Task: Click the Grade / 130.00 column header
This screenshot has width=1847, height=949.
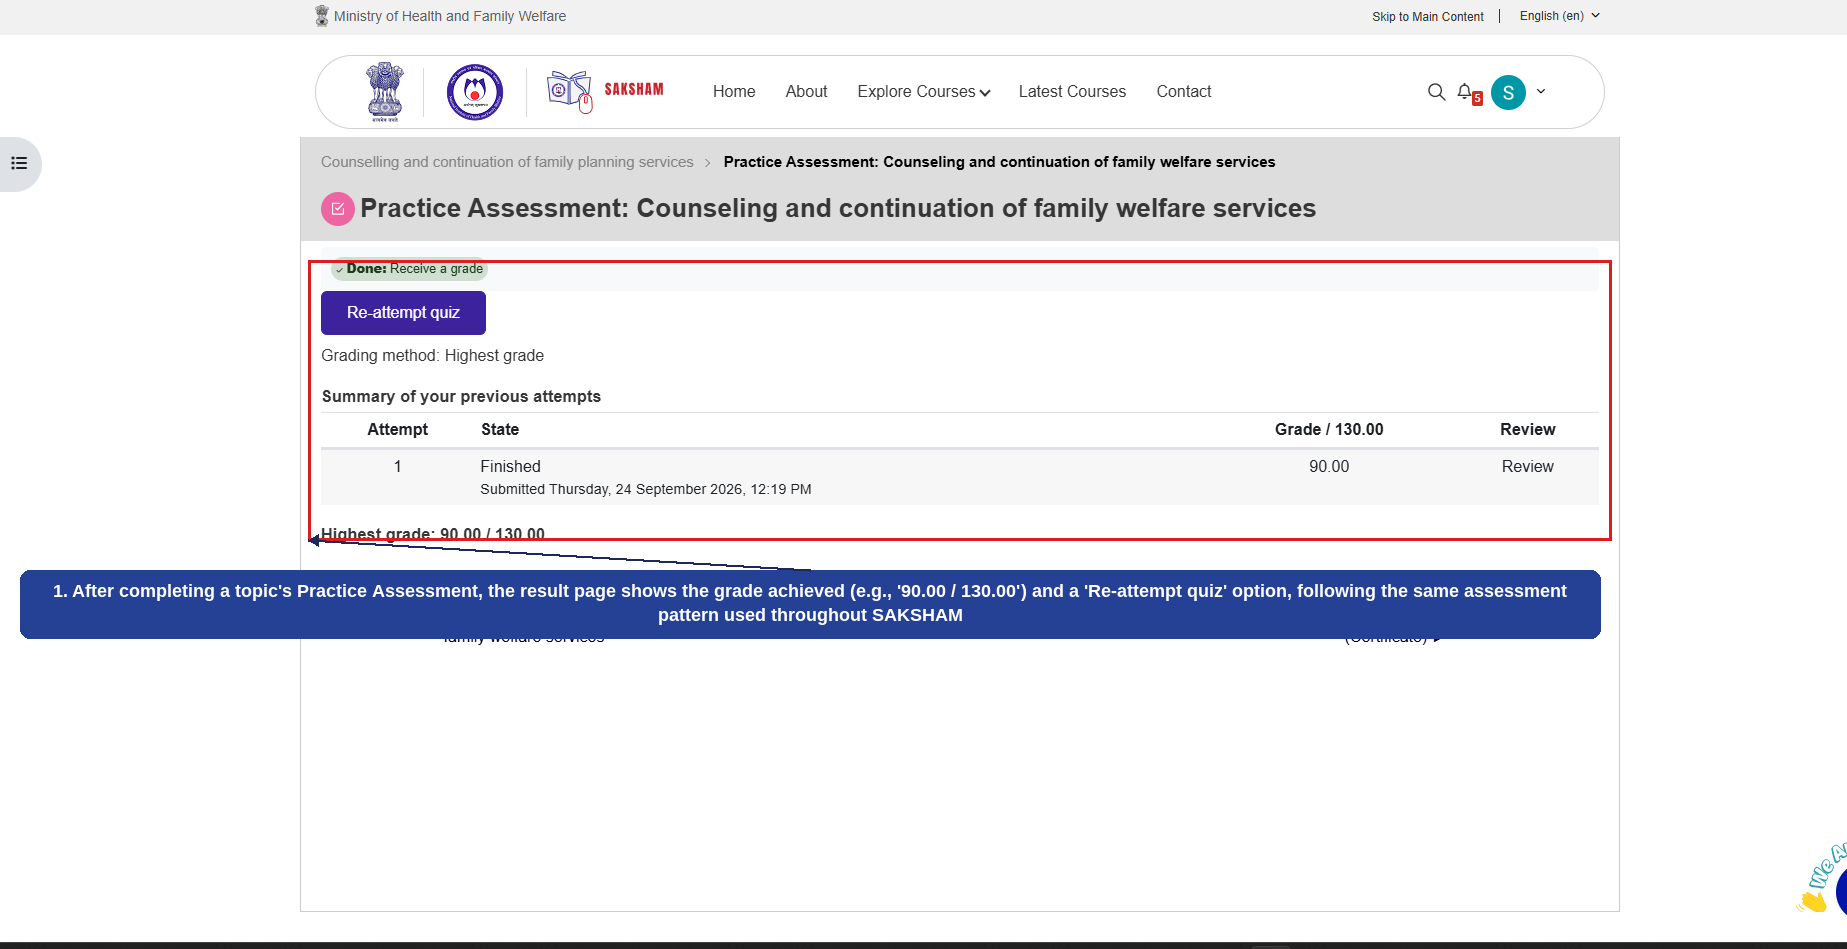Action: coord(1329,429)
